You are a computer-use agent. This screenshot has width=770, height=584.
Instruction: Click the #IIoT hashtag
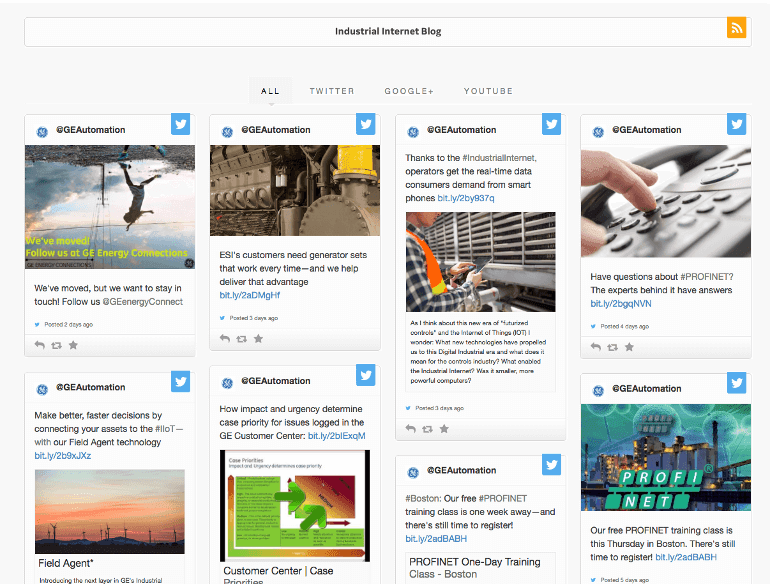tap(165, 429)
